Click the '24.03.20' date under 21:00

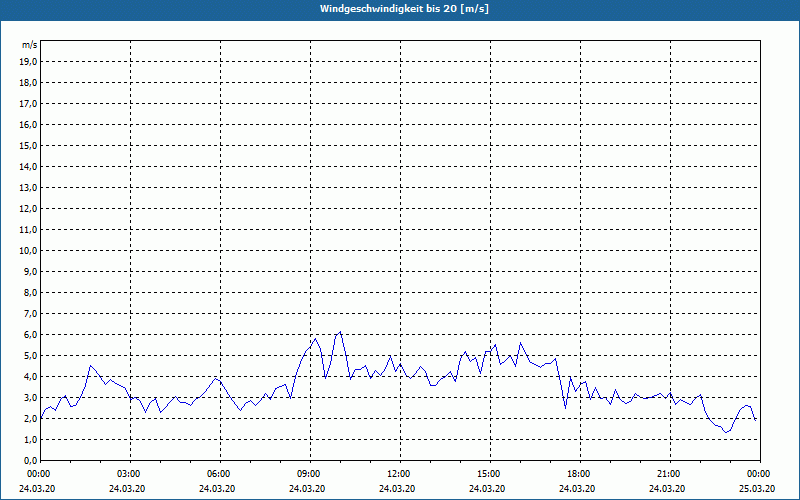[667, 489]
